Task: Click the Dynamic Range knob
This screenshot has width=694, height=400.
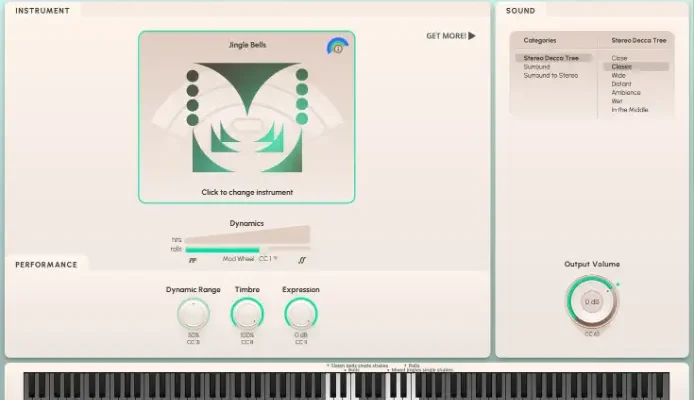Action: click(193, 314)
